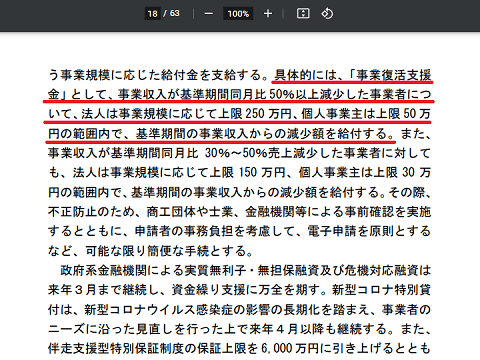The image size is (480, 360).
Task: Click the text 30%～50%売上減少
Action: click(261, 153)
